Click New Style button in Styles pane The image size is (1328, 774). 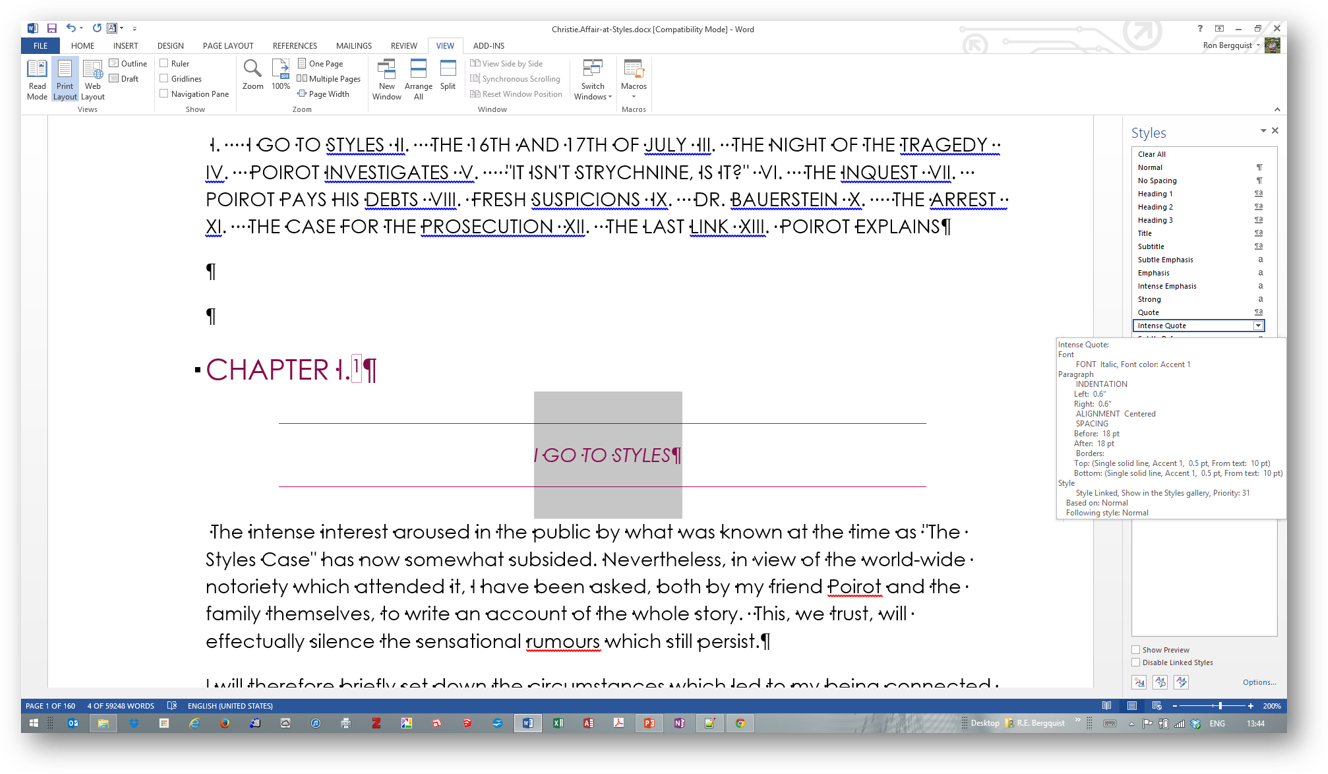[1139, 682]
